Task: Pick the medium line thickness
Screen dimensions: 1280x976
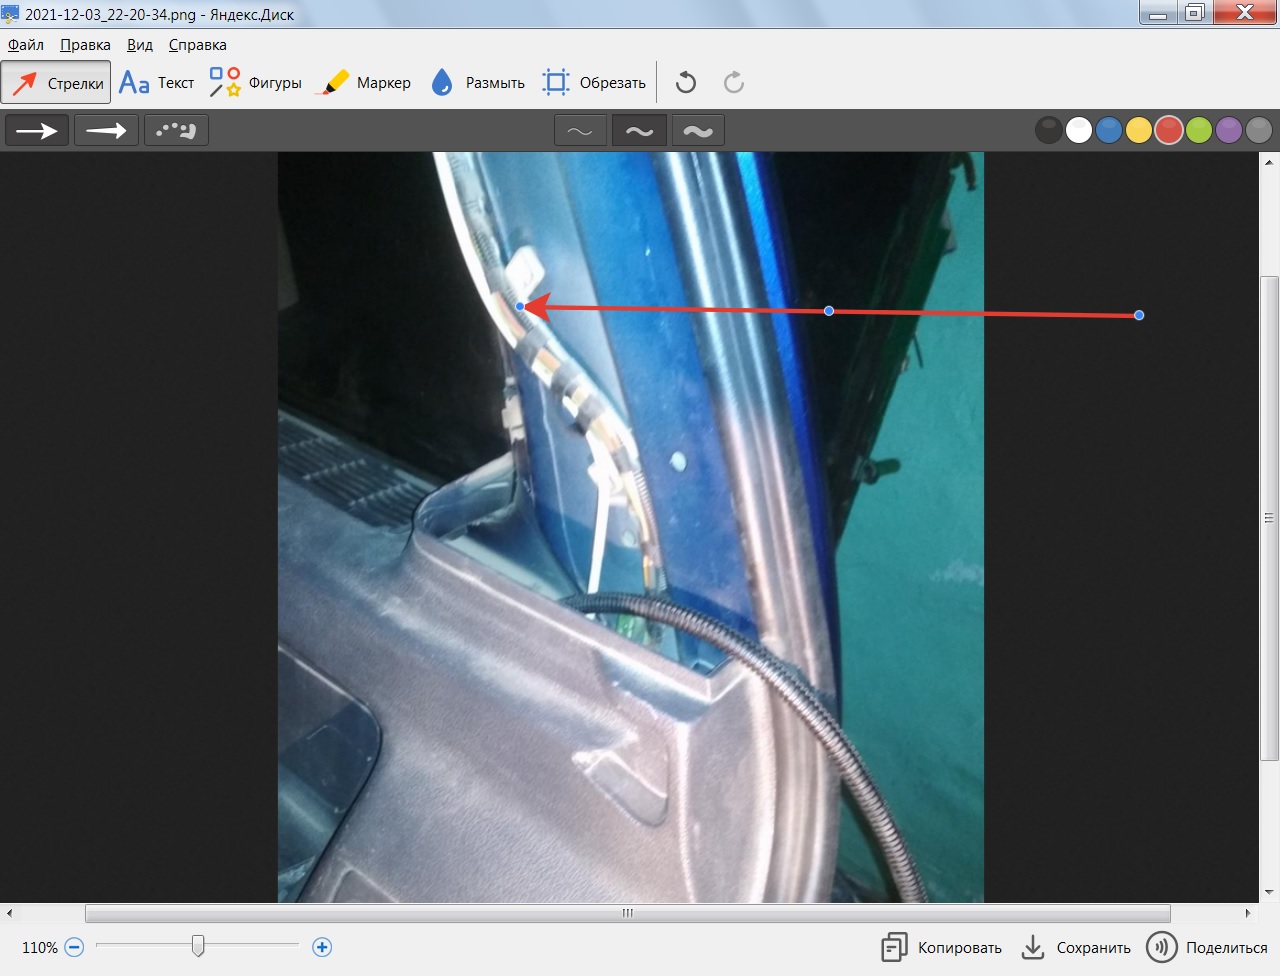Action: click(639, 131)
